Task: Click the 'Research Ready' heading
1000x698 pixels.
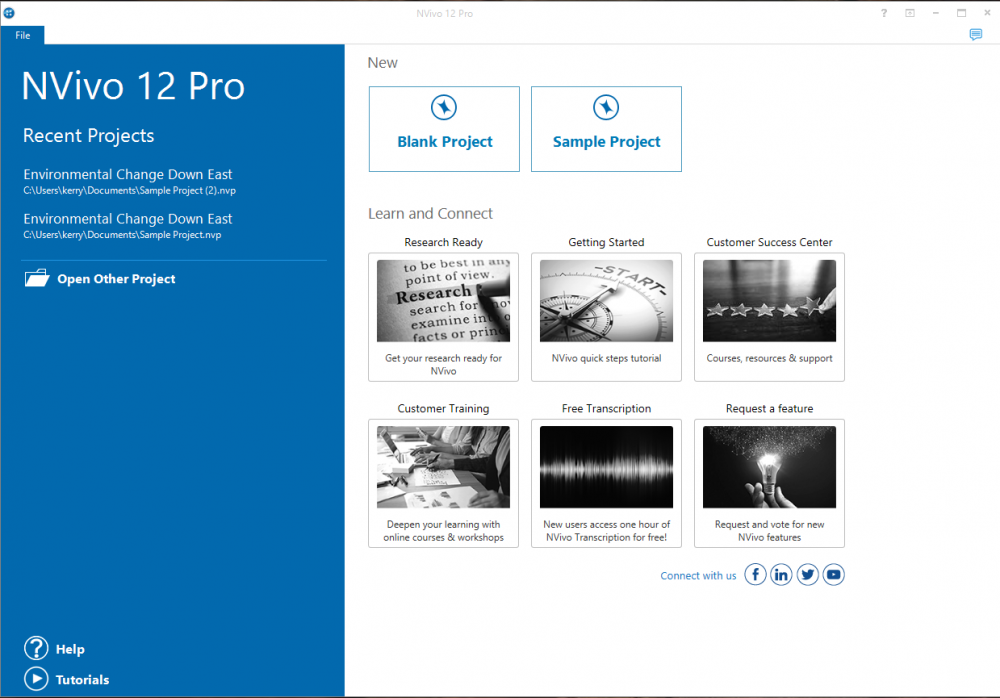Action: pos(443,242)
